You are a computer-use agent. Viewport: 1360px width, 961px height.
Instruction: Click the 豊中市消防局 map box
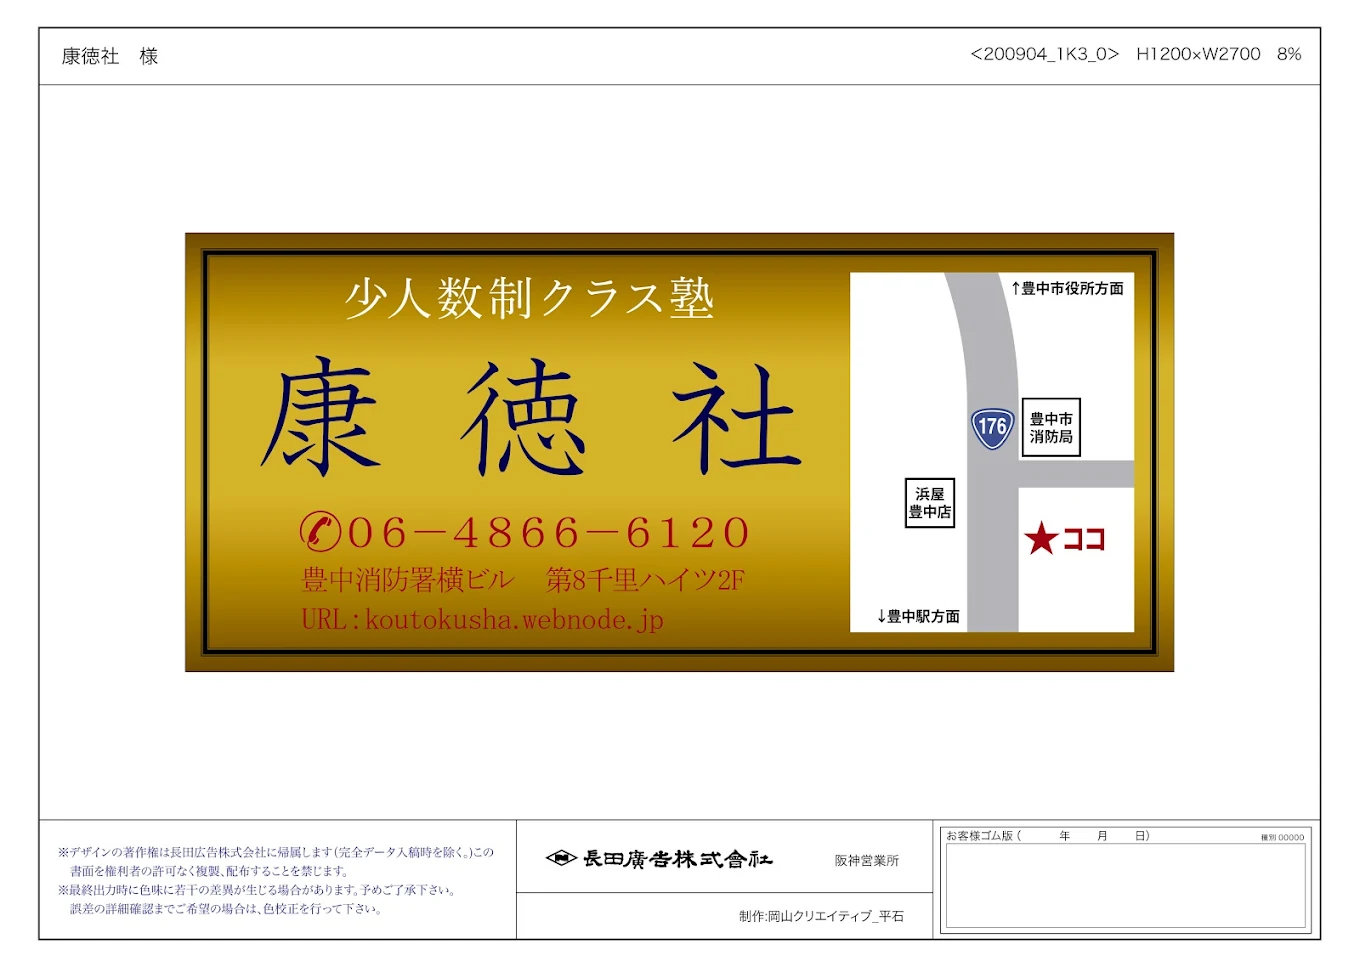[1051, 428]
